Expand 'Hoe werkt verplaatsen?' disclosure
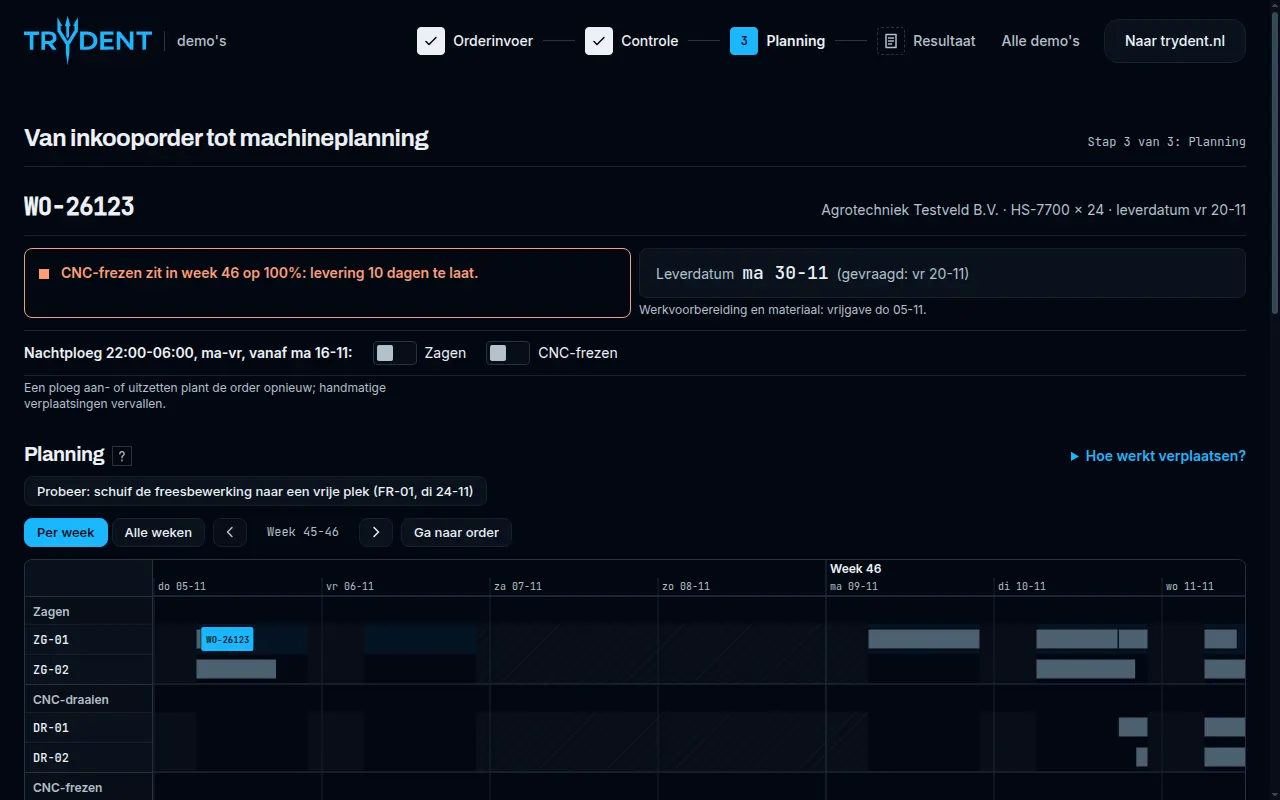1280x800 pixels. (1158, 456)
